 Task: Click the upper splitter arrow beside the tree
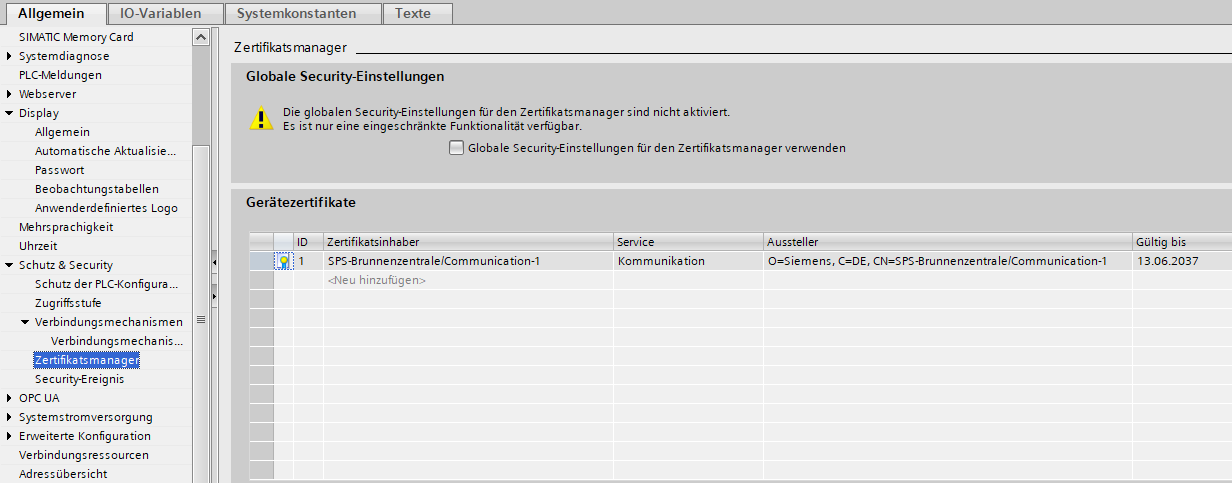[x=214, y=263]
